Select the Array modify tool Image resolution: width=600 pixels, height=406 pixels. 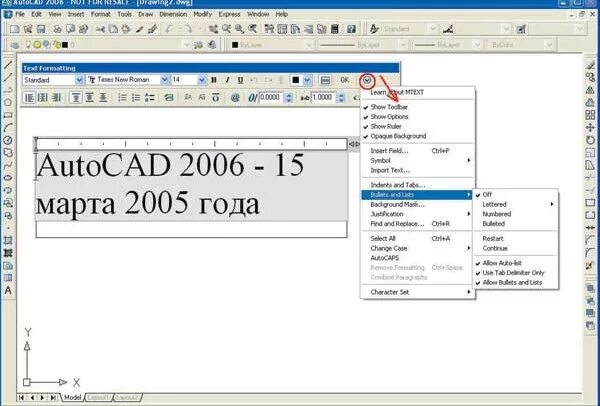click(x=590, y=115)
